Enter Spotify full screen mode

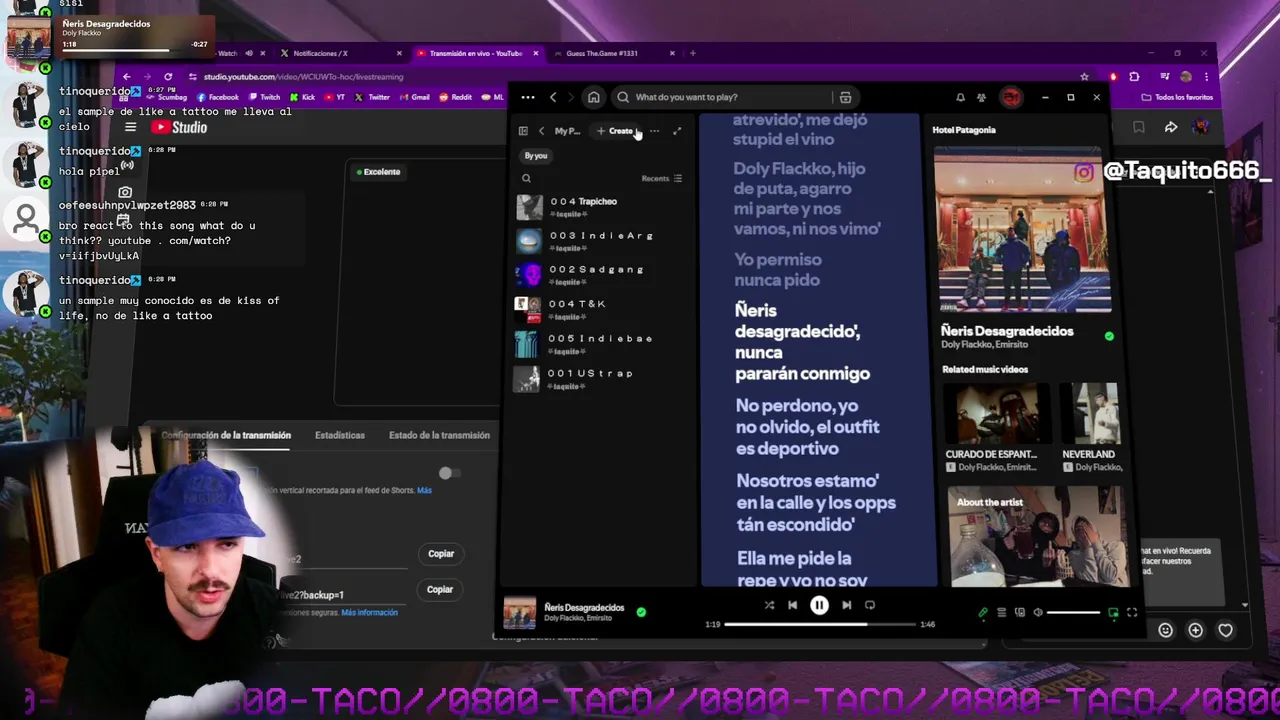[x=1132, y=612]
